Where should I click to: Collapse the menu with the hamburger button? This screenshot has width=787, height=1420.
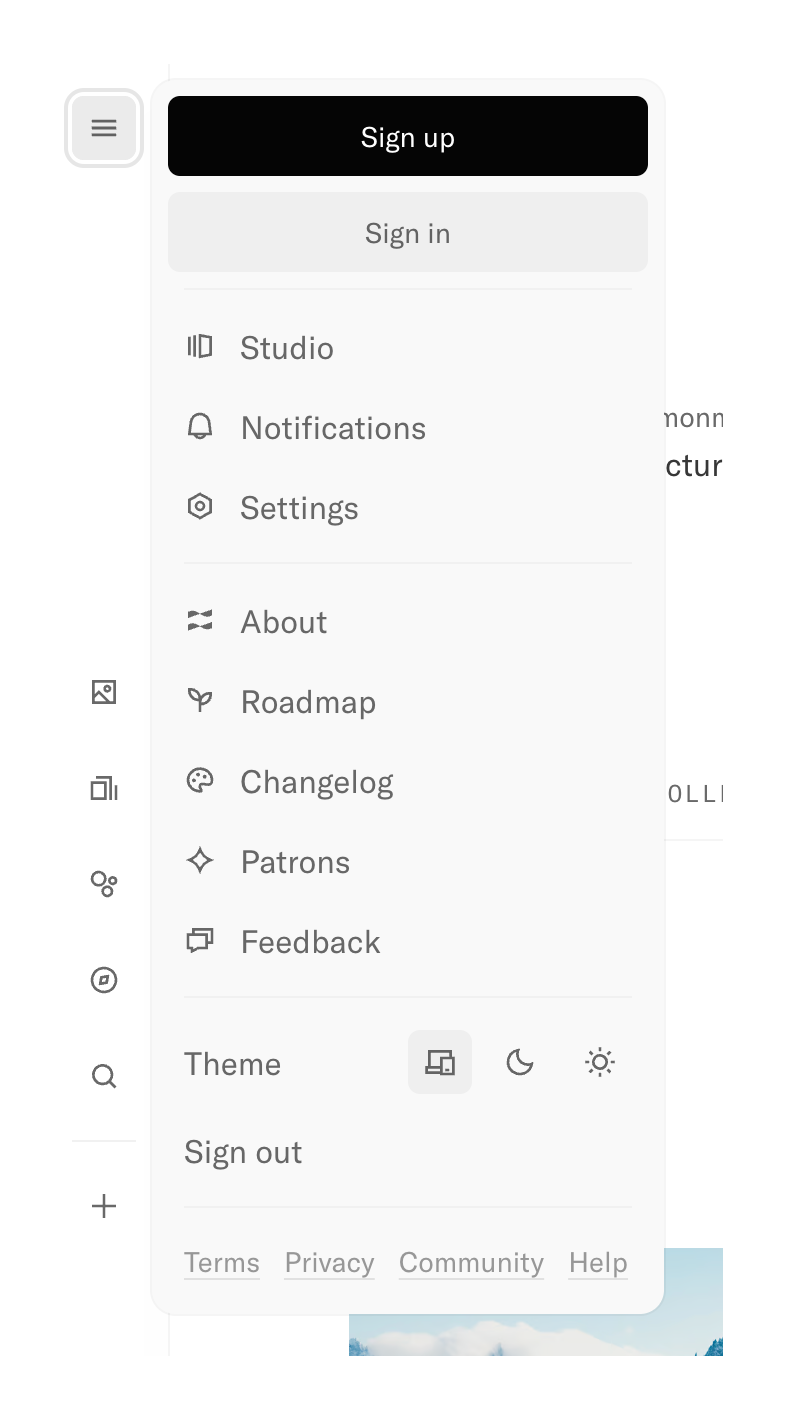click(x=104, y=128)
